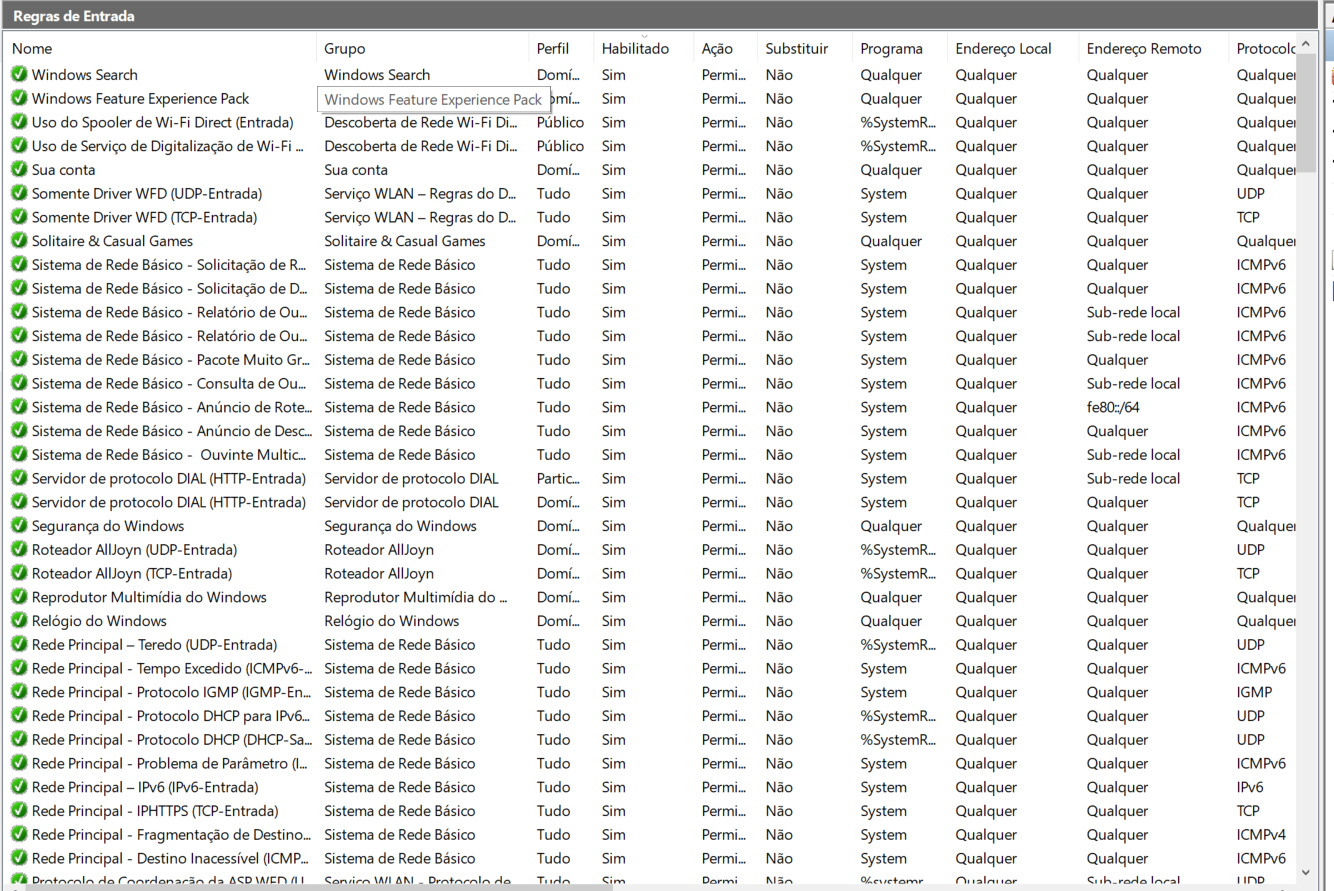Click the %SystemR... program cell of Teredo rule
This screenshot has height=891, width=1334.
pyautogui.click(x=898, y=645)
